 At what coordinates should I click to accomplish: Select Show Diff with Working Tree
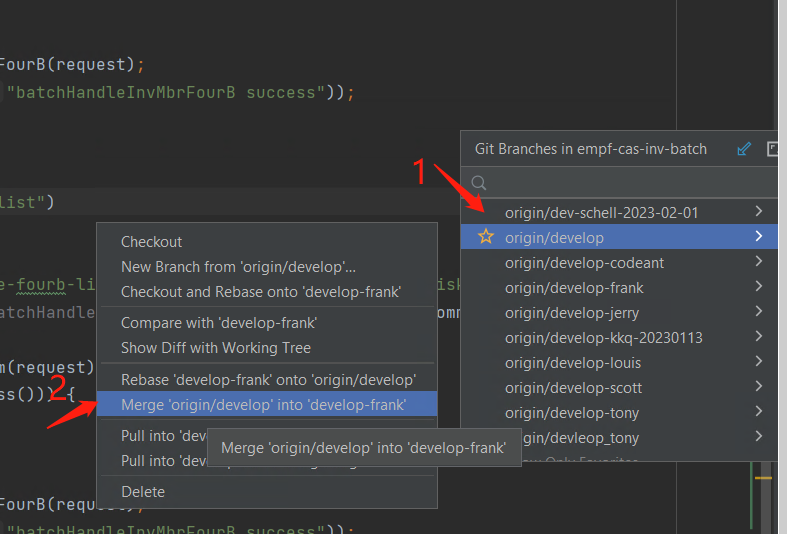coord(267,348)
